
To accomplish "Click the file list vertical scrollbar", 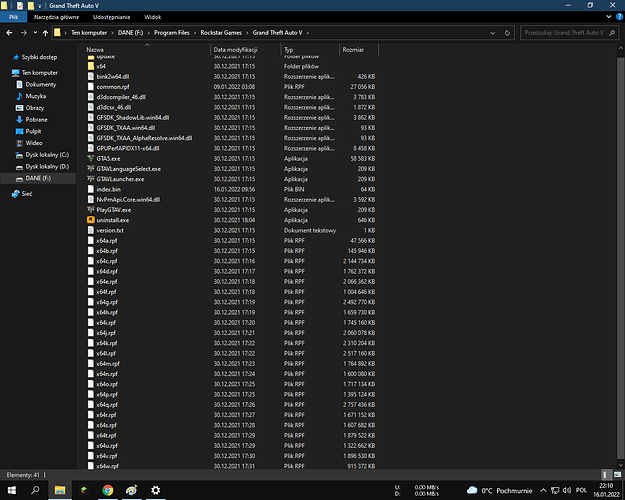I will pyautogui.click(x=620, y=257).
